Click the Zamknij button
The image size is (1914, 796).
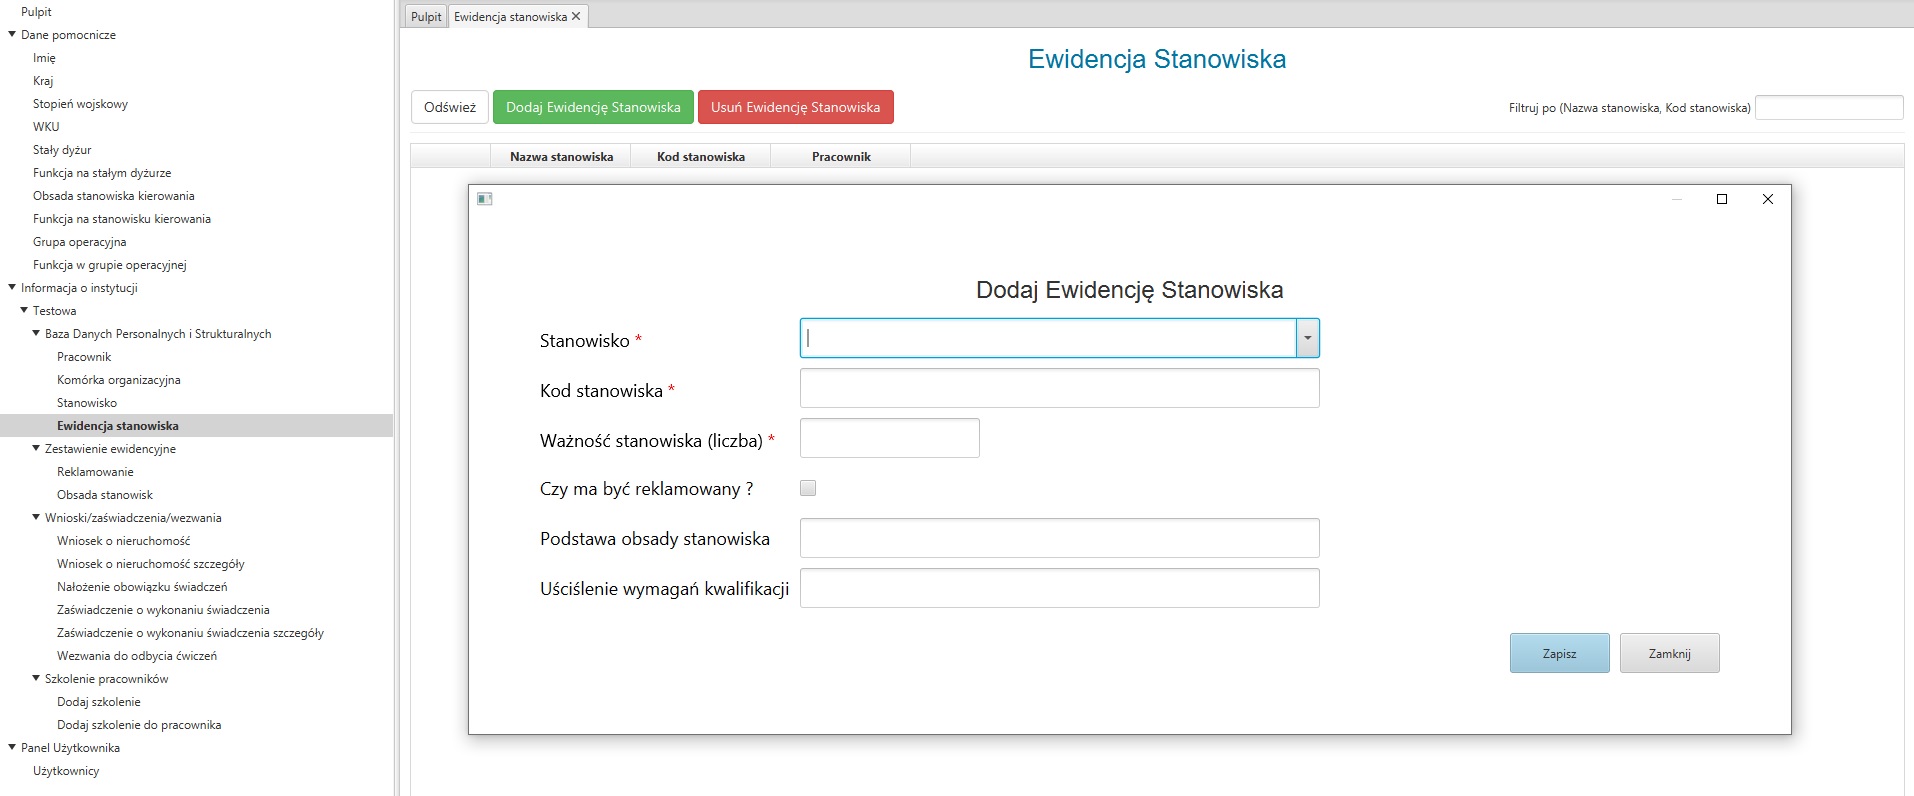click(x=1669, y=653)
